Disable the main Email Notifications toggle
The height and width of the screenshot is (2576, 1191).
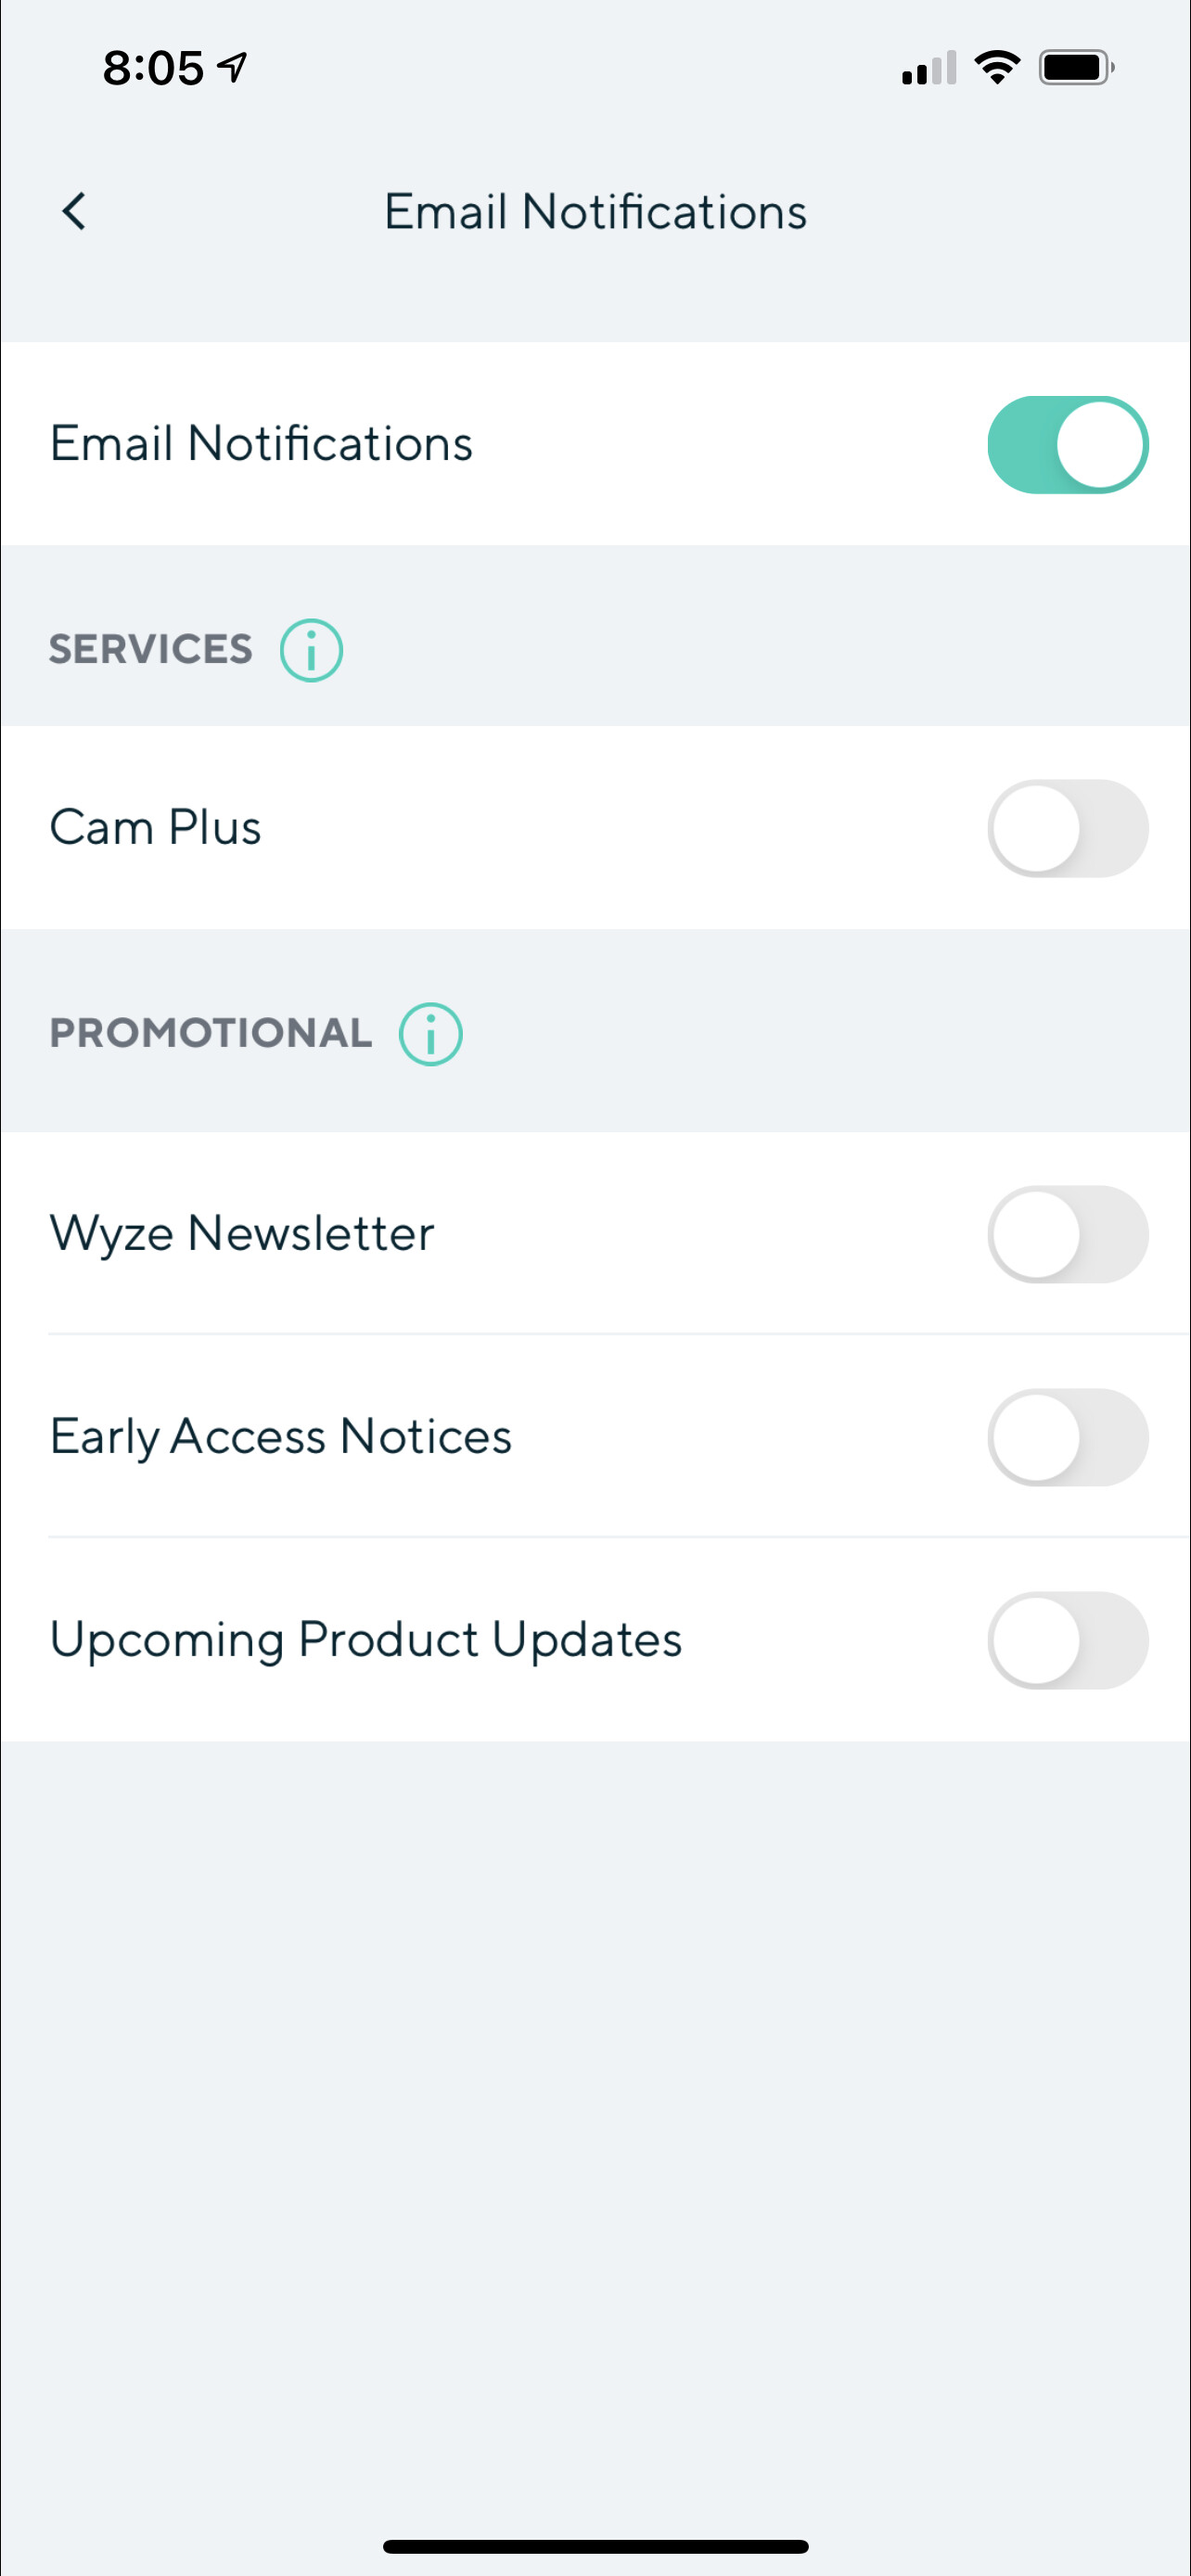click(1067, 444)
